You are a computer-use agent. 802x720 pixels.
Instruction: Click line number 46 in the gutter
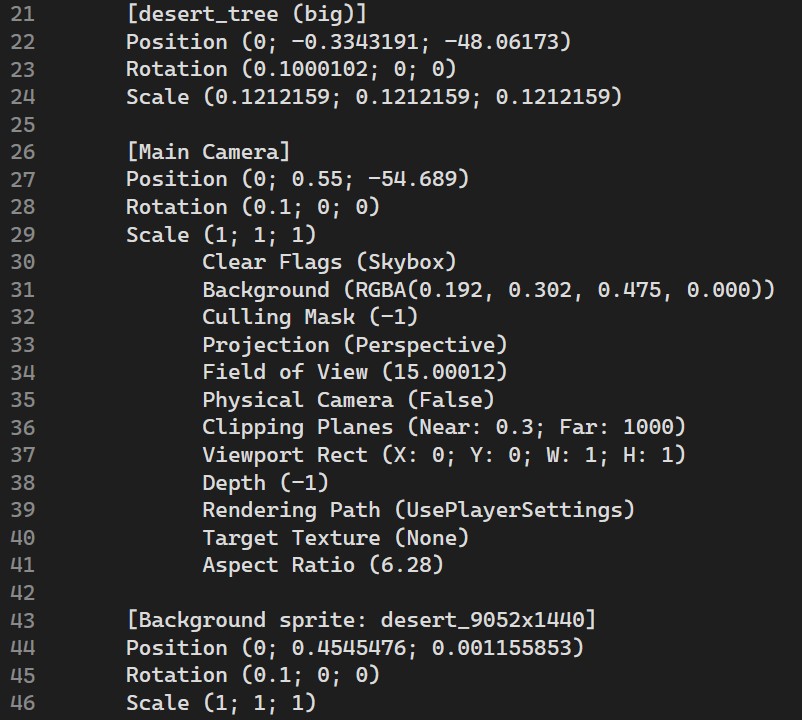pos(22,703)
